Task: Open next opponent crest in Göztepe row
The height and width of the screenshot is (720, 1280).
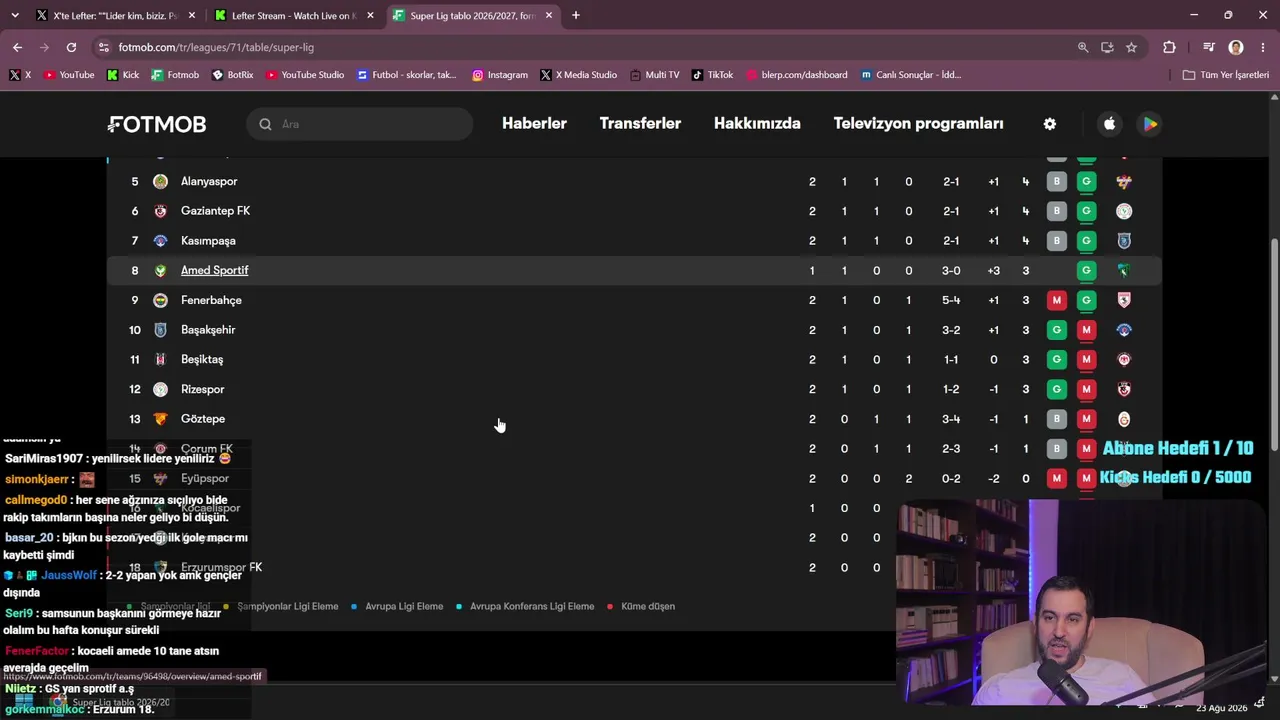Action: point(1124,419)
